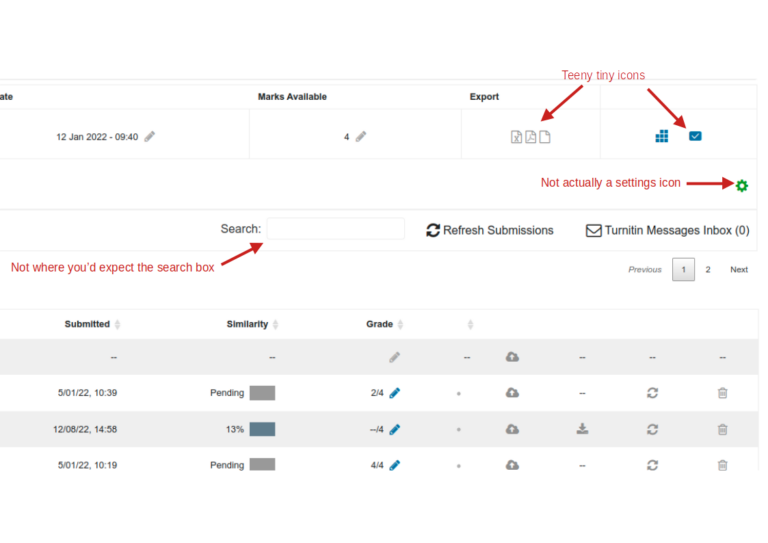Open Turnitin Messages Inbox
Screen dimensions: 768x543
668,230
